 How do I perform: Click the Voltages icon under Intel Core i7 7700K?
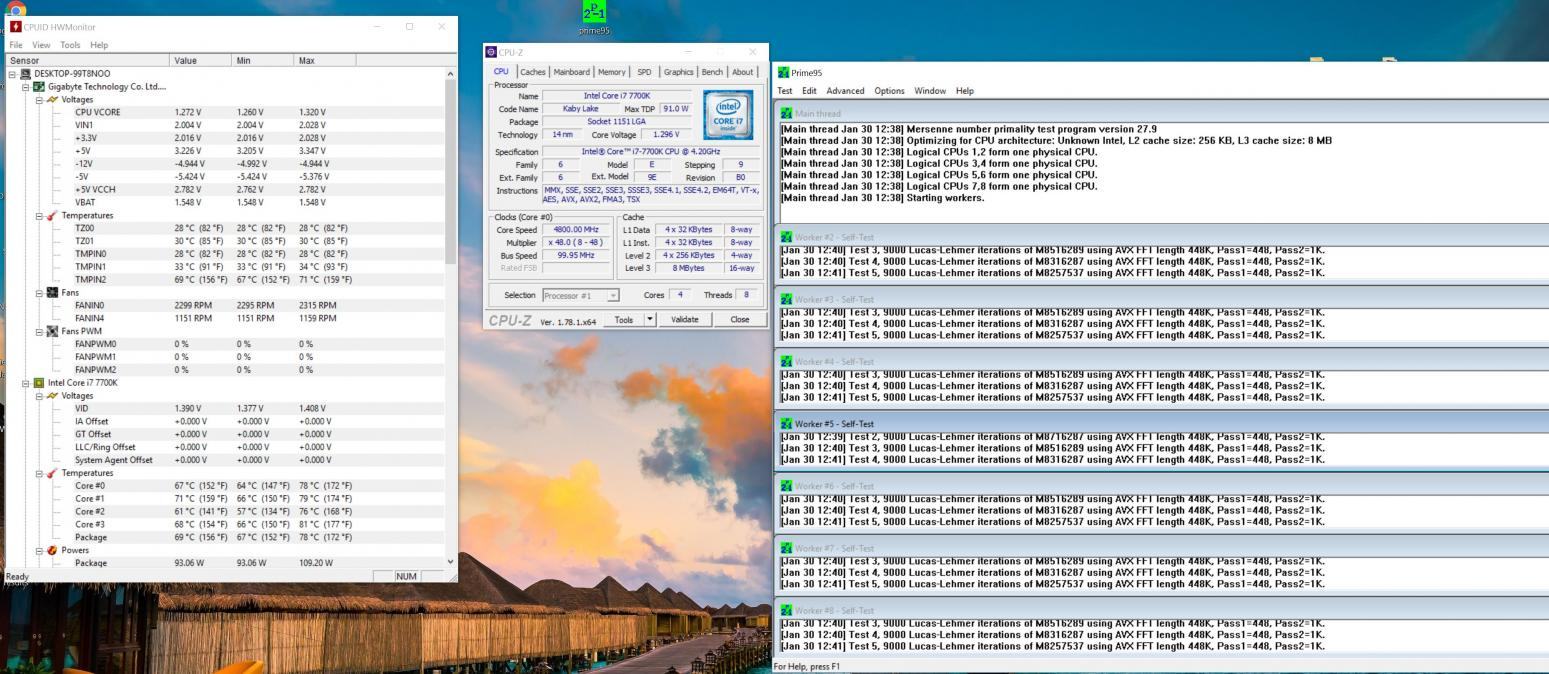tap(52, 395)
